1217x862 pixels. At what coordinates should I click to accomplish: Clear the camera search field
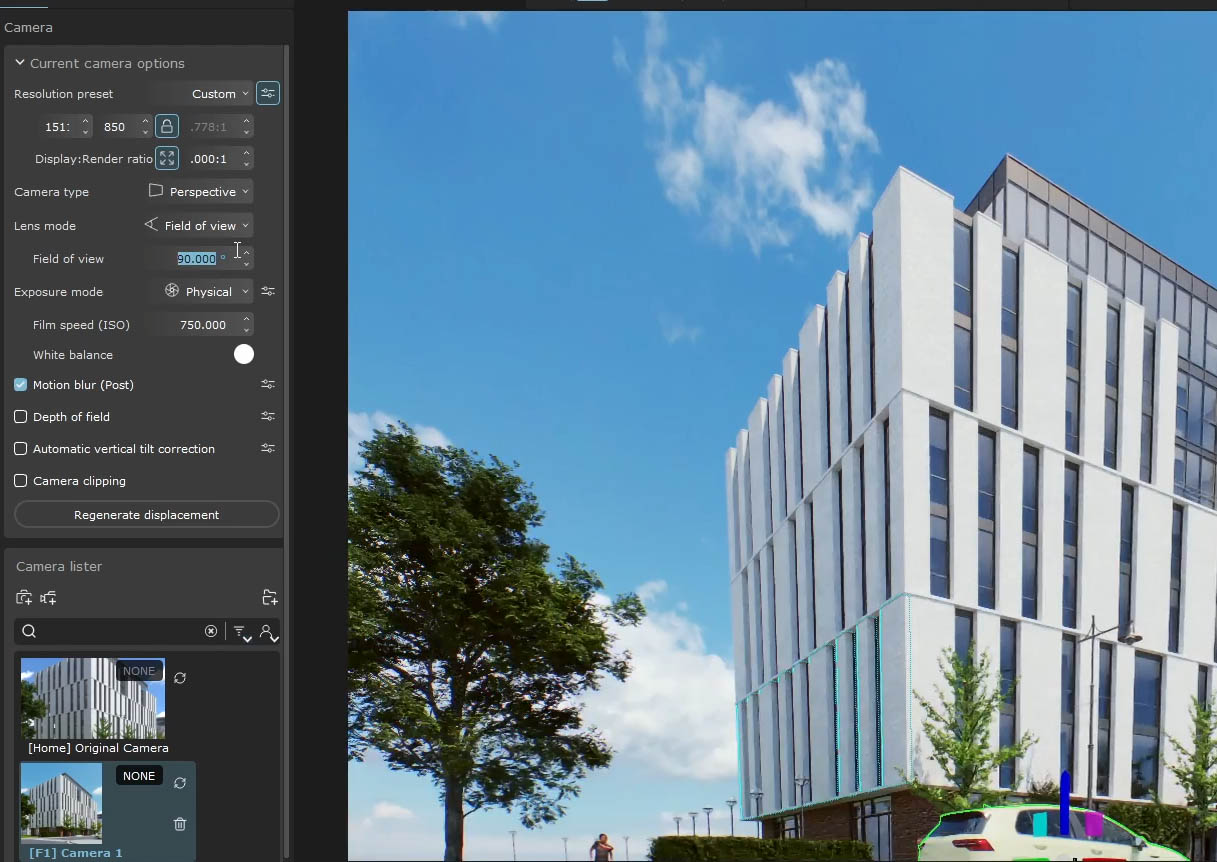[211, 631]
